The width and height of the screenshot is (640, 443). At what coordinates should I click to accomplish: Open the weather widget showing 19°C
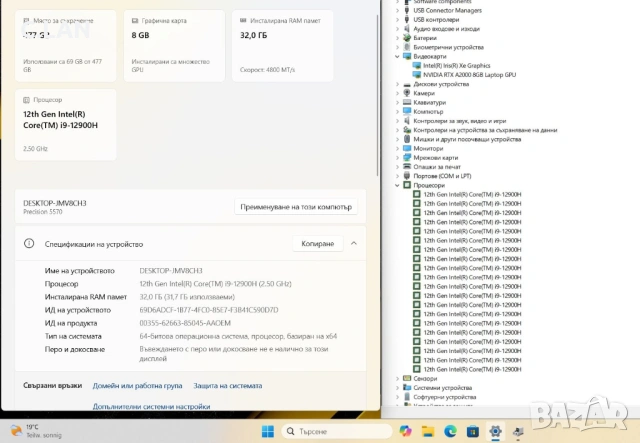[36, 431]
